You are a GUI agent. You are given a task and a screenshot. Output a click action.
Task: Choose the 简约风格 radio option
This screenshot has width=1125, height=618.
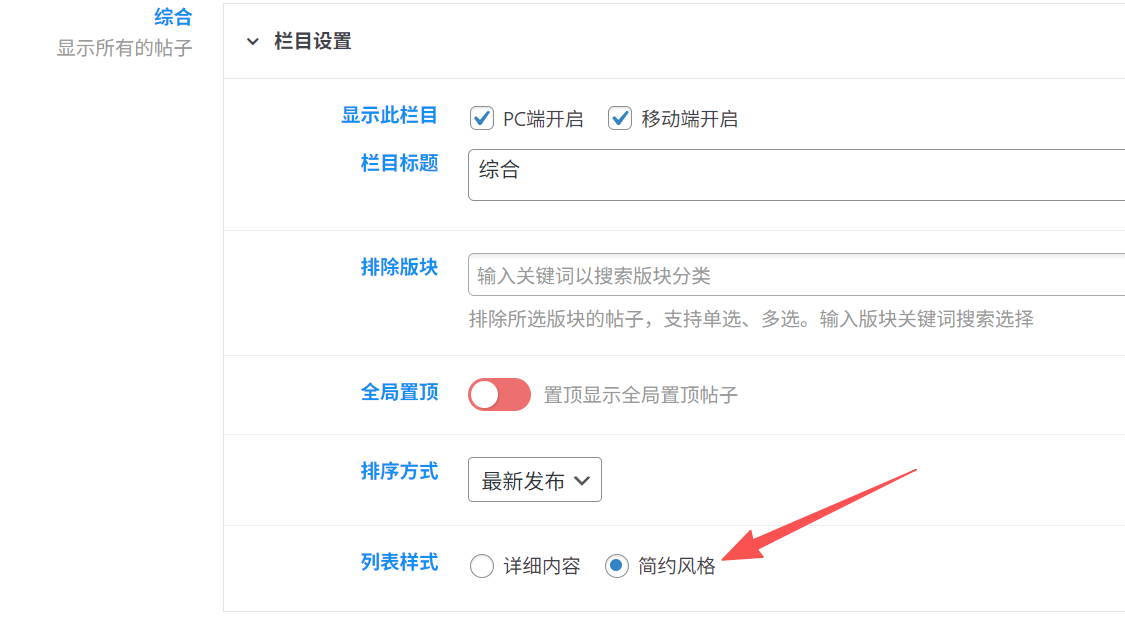(617, 566)
